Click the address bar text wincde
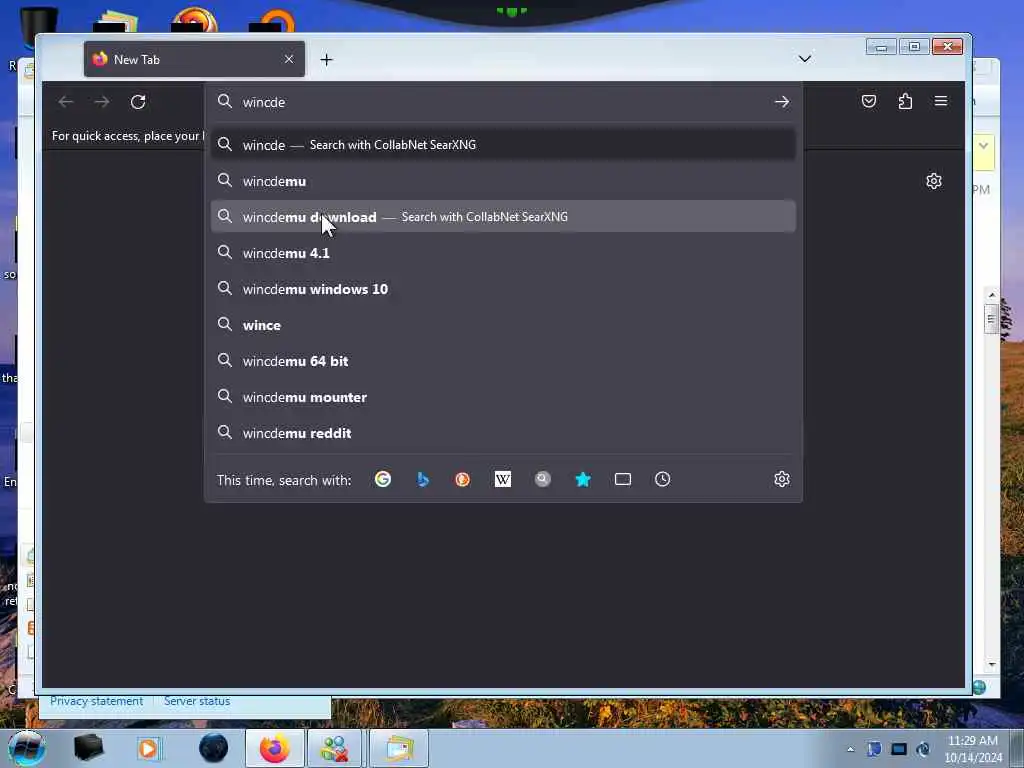The height and width of the screenshot is (768, 1024). [264, 103]
